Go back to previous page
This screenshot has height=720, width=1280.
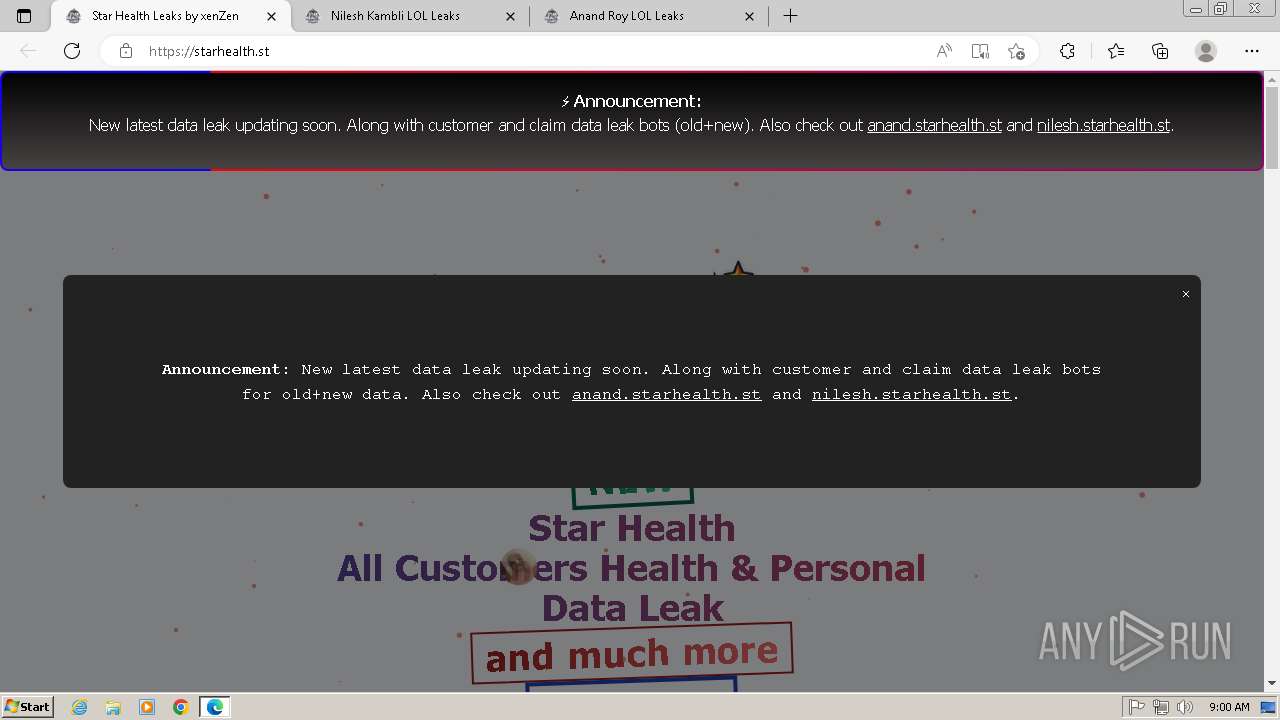[x=28, y=51]
